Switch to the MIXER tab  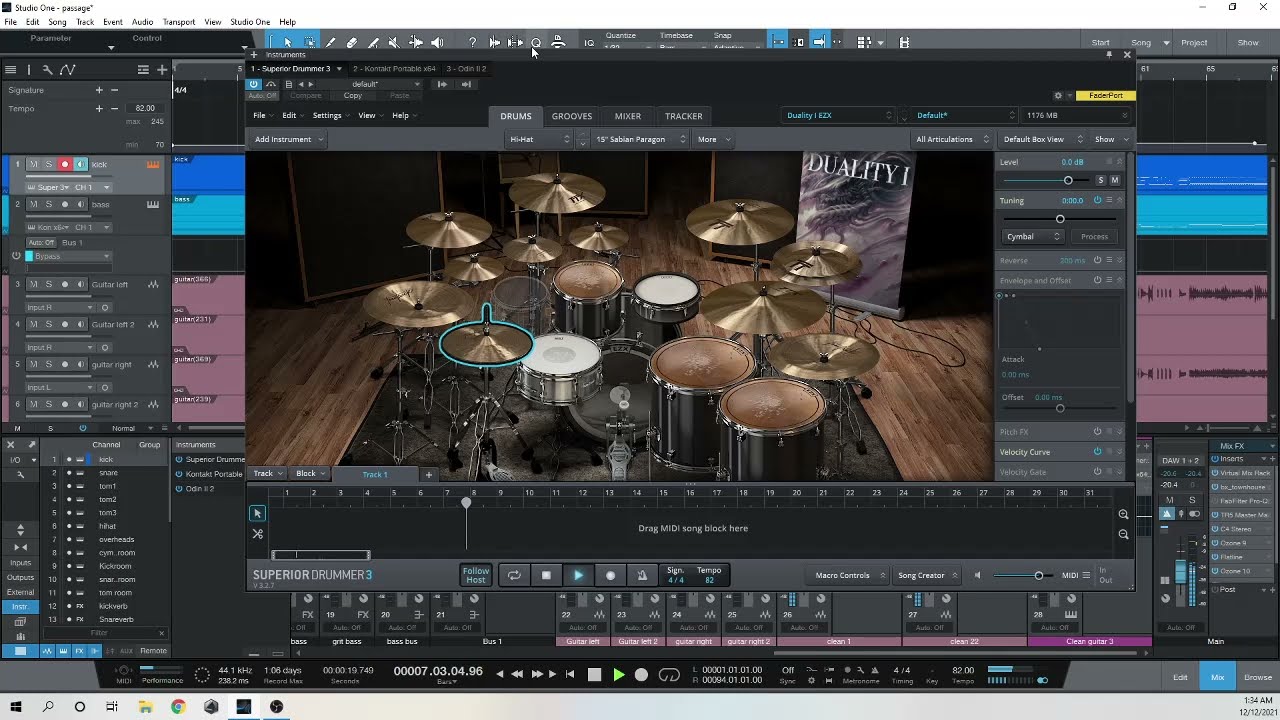[628, 116]
